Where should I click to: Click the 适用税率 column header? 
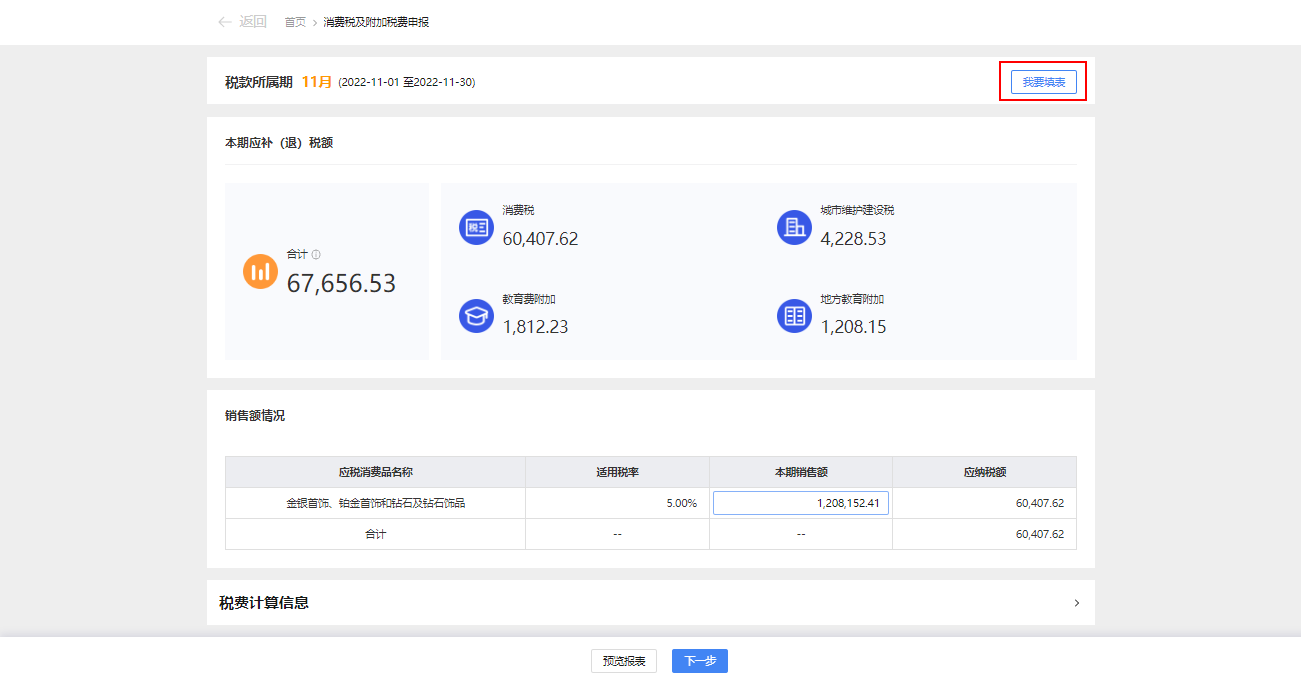tap(617, 472)
